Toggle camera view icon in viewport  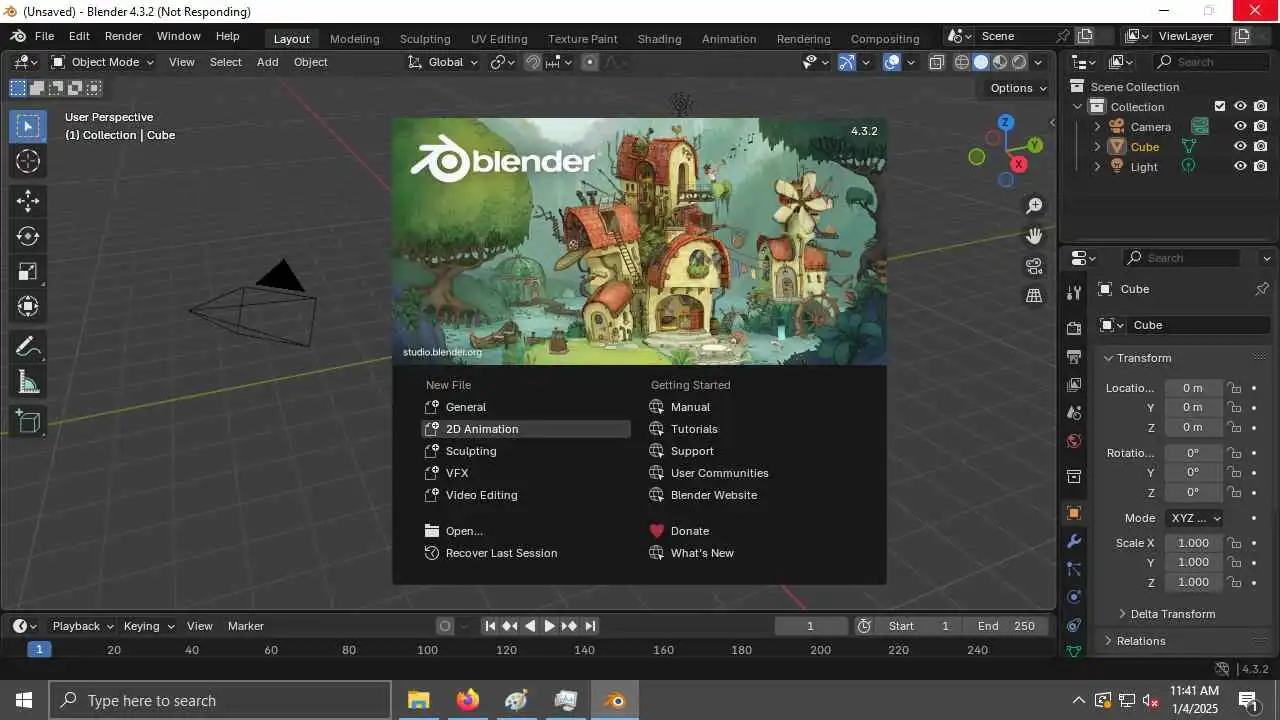pyautogui.click(x=1034, y=266)
